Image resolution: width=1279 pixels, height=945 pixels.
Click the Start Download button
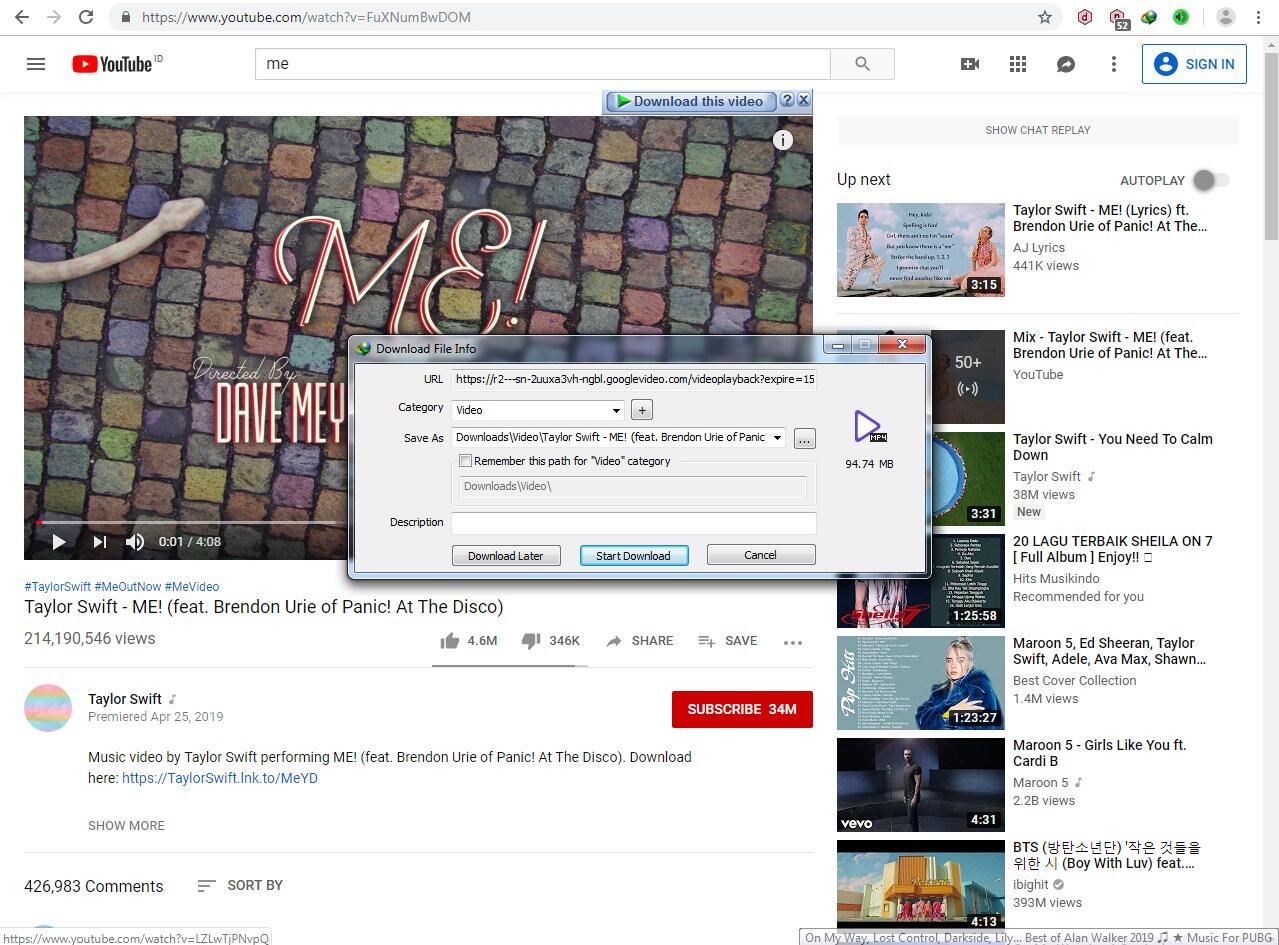pos(633,555)
